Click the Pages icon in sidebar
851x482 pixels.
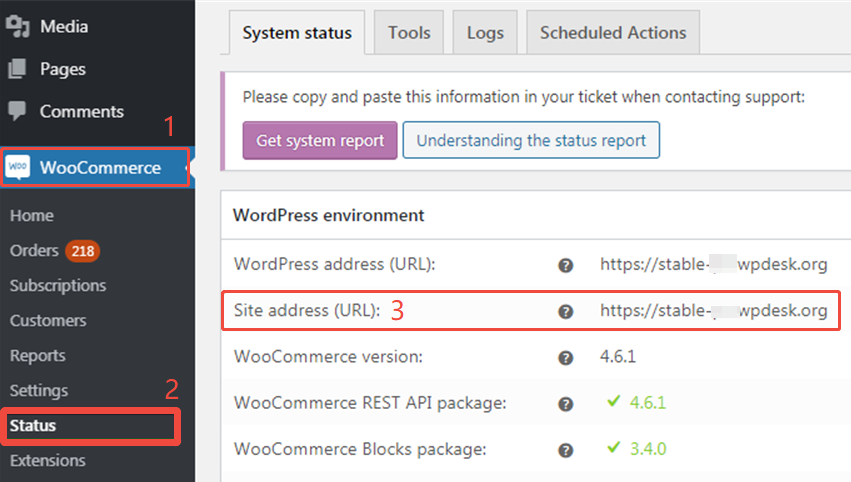tap(17, 69)
